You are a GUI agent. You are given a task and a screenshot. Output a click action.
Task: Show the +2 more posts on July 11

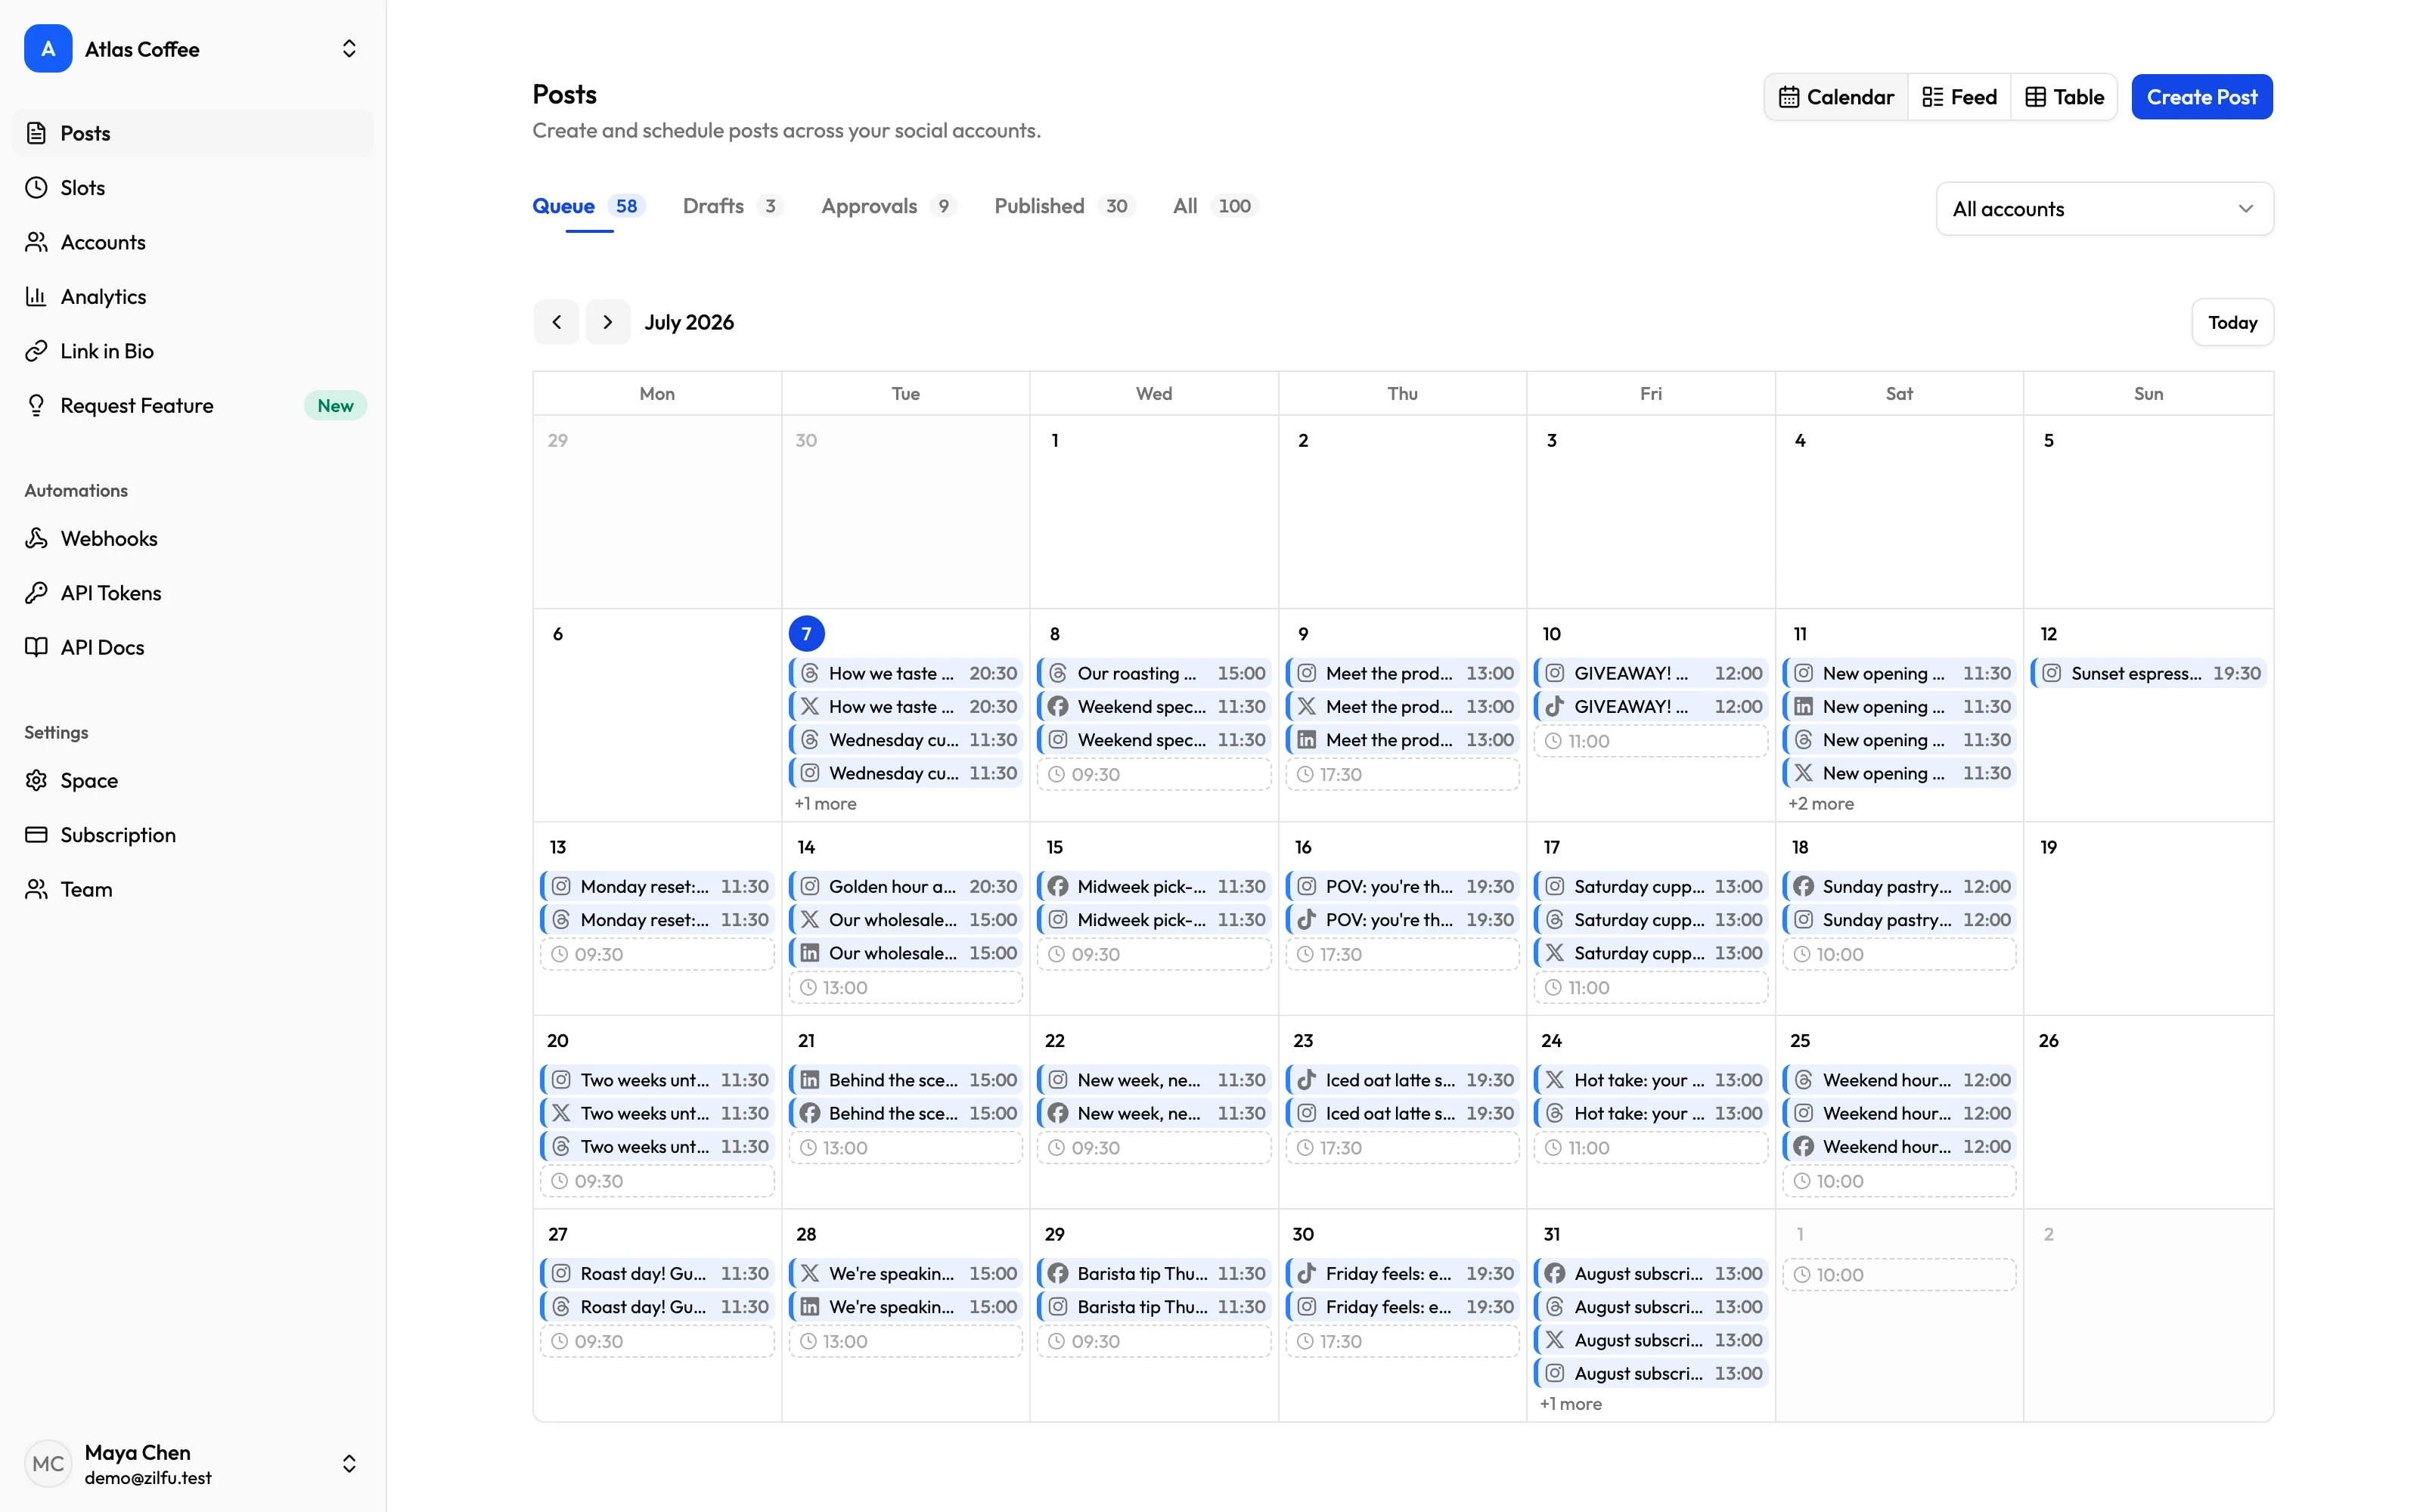coord(1820,804)
